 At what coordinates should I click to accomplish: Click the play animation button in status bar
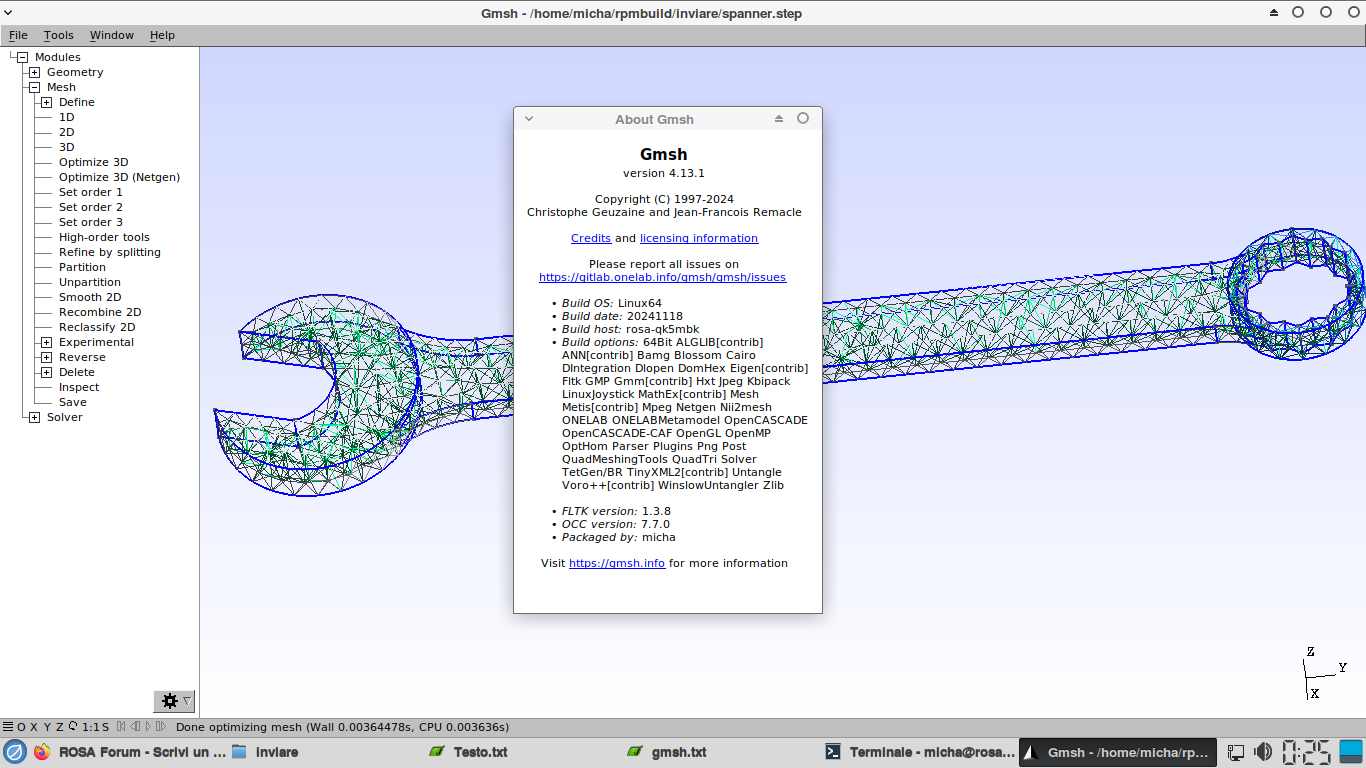[148, 727]
